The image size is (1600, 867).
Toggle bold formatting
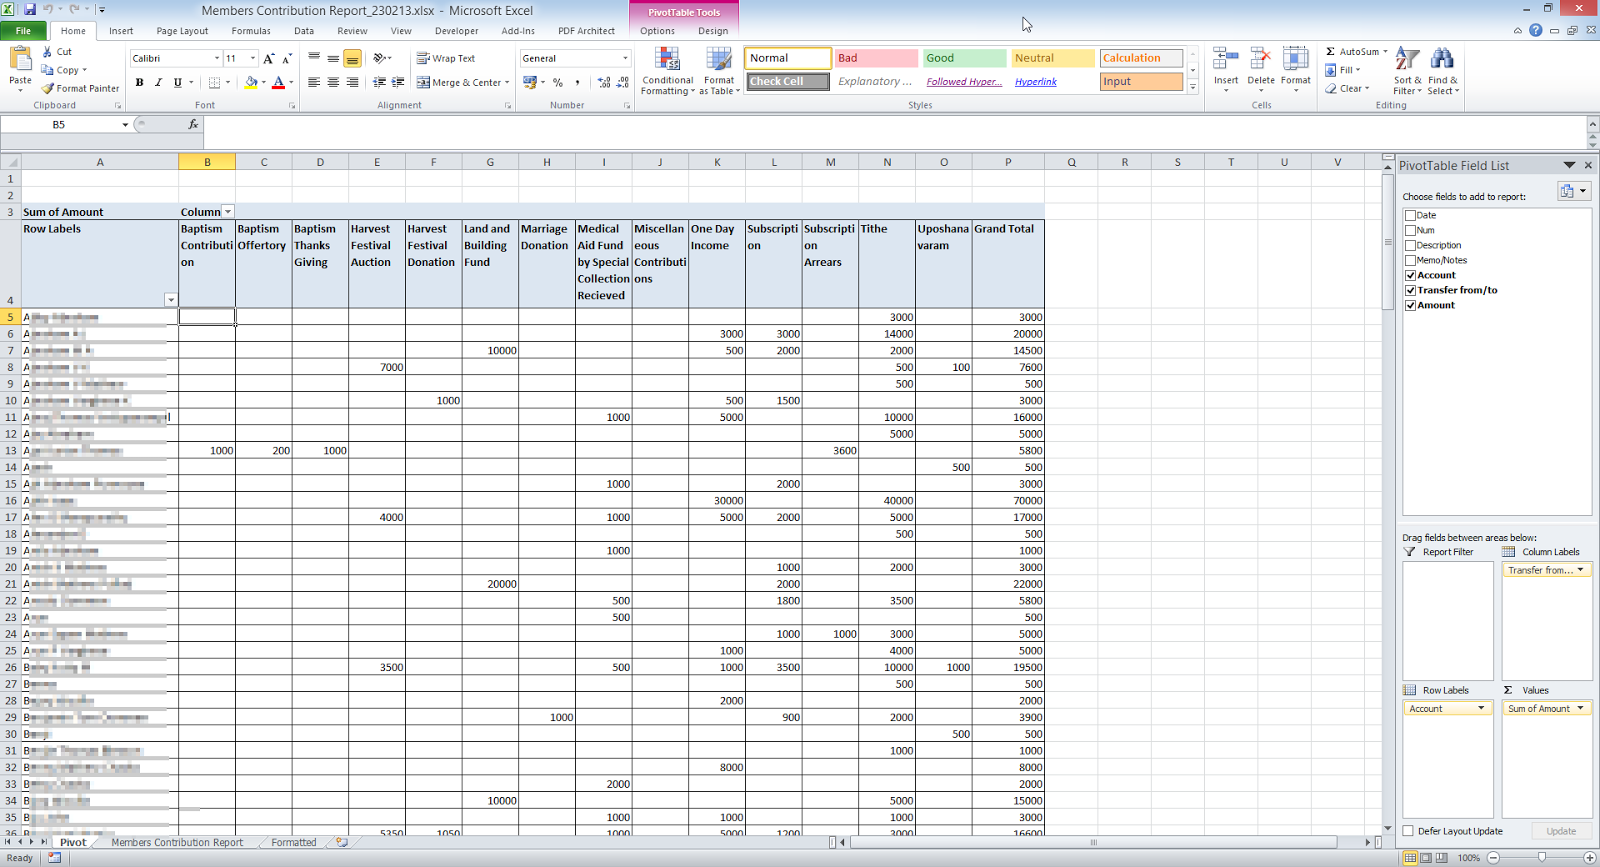point(139,82)
